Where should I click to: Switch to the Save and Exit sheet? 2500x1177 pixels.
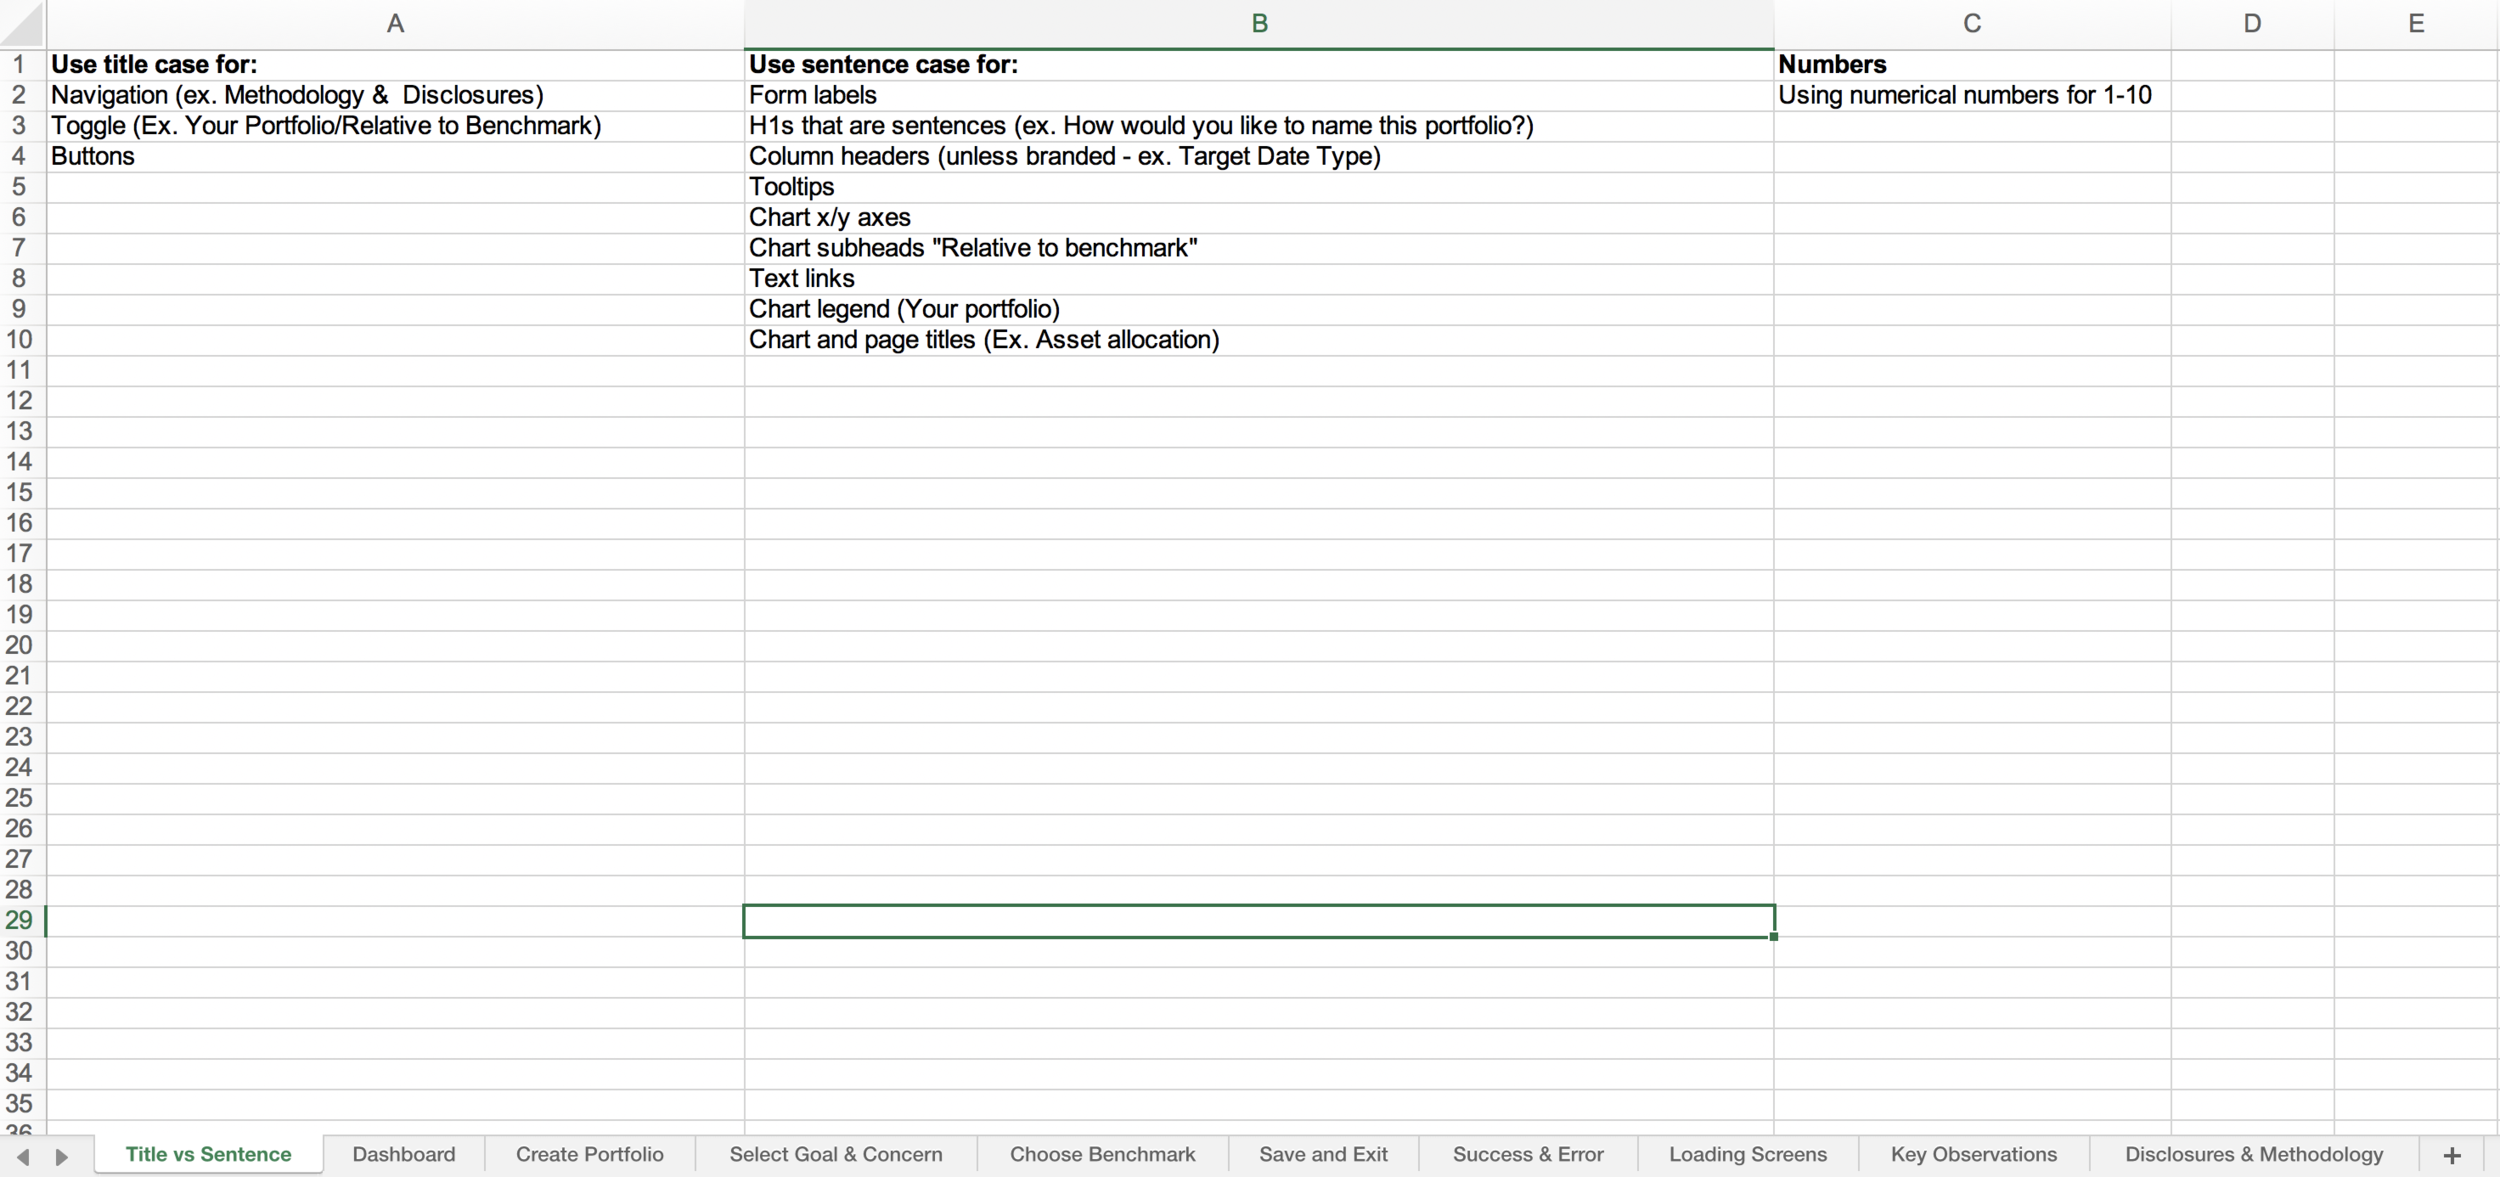(1324, 1154)
